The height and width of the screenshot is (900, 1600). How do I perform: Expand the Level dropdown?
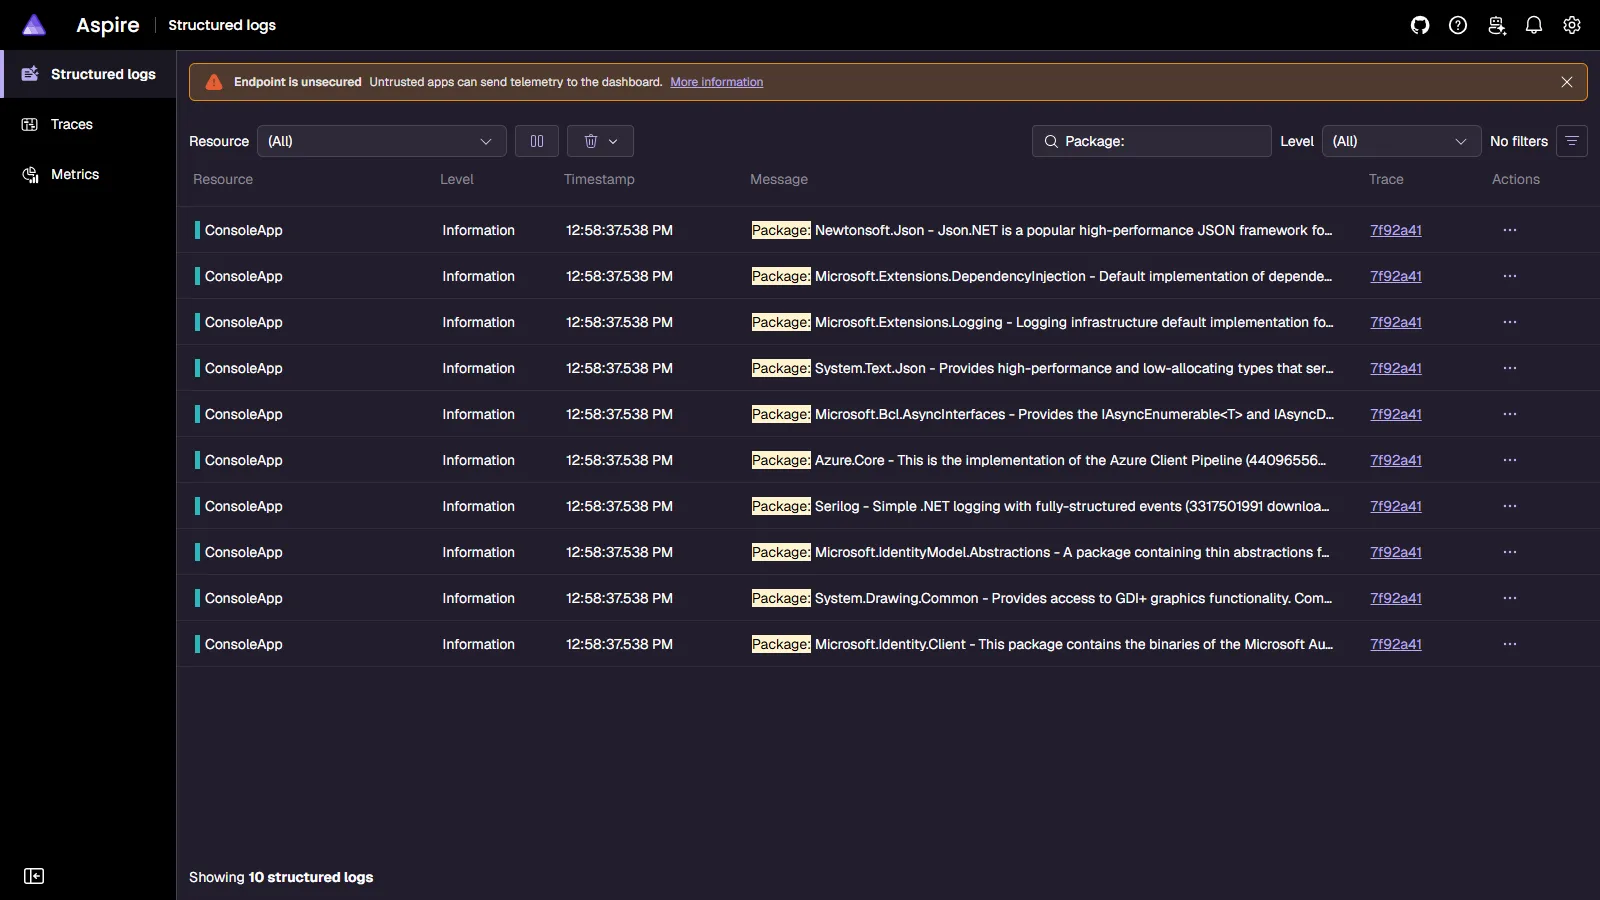[x=1400, y=141]
